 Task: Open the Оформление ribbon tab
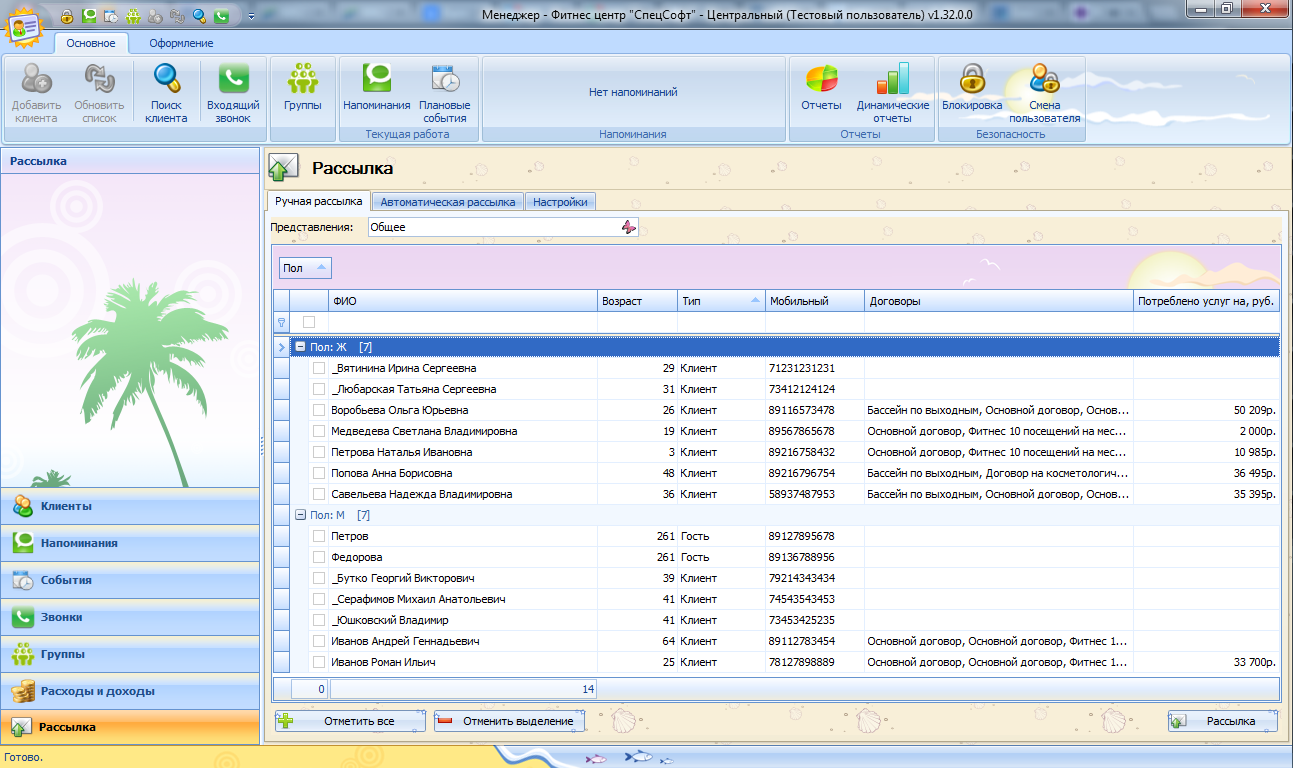pyautogui.click(x=181, y=43)
